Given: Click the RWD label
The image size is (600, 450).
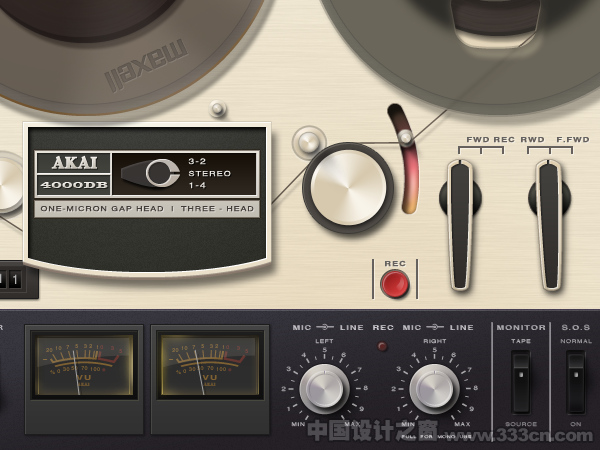Looking at the screenshot, I should click(532, 140).
